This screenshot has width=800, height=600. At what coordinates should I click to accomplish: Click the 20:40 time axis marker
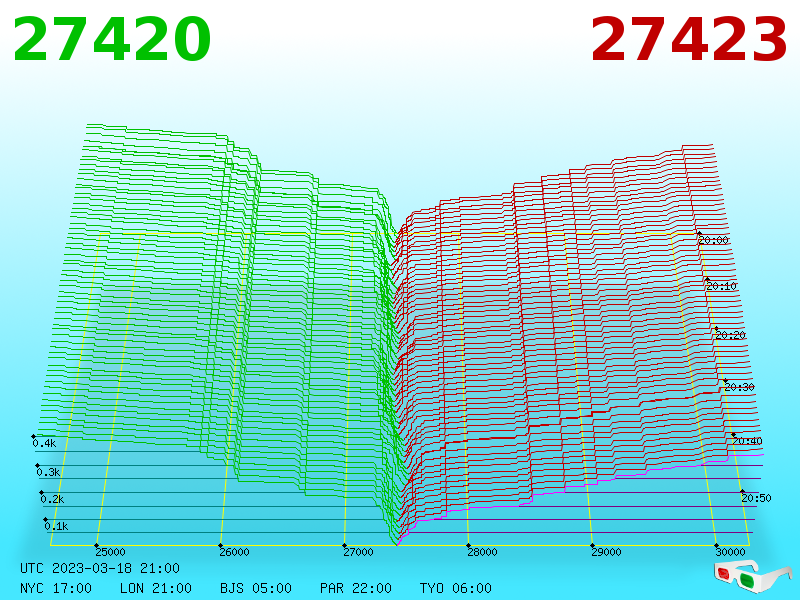pyautogui.click(x=747, y=441)
